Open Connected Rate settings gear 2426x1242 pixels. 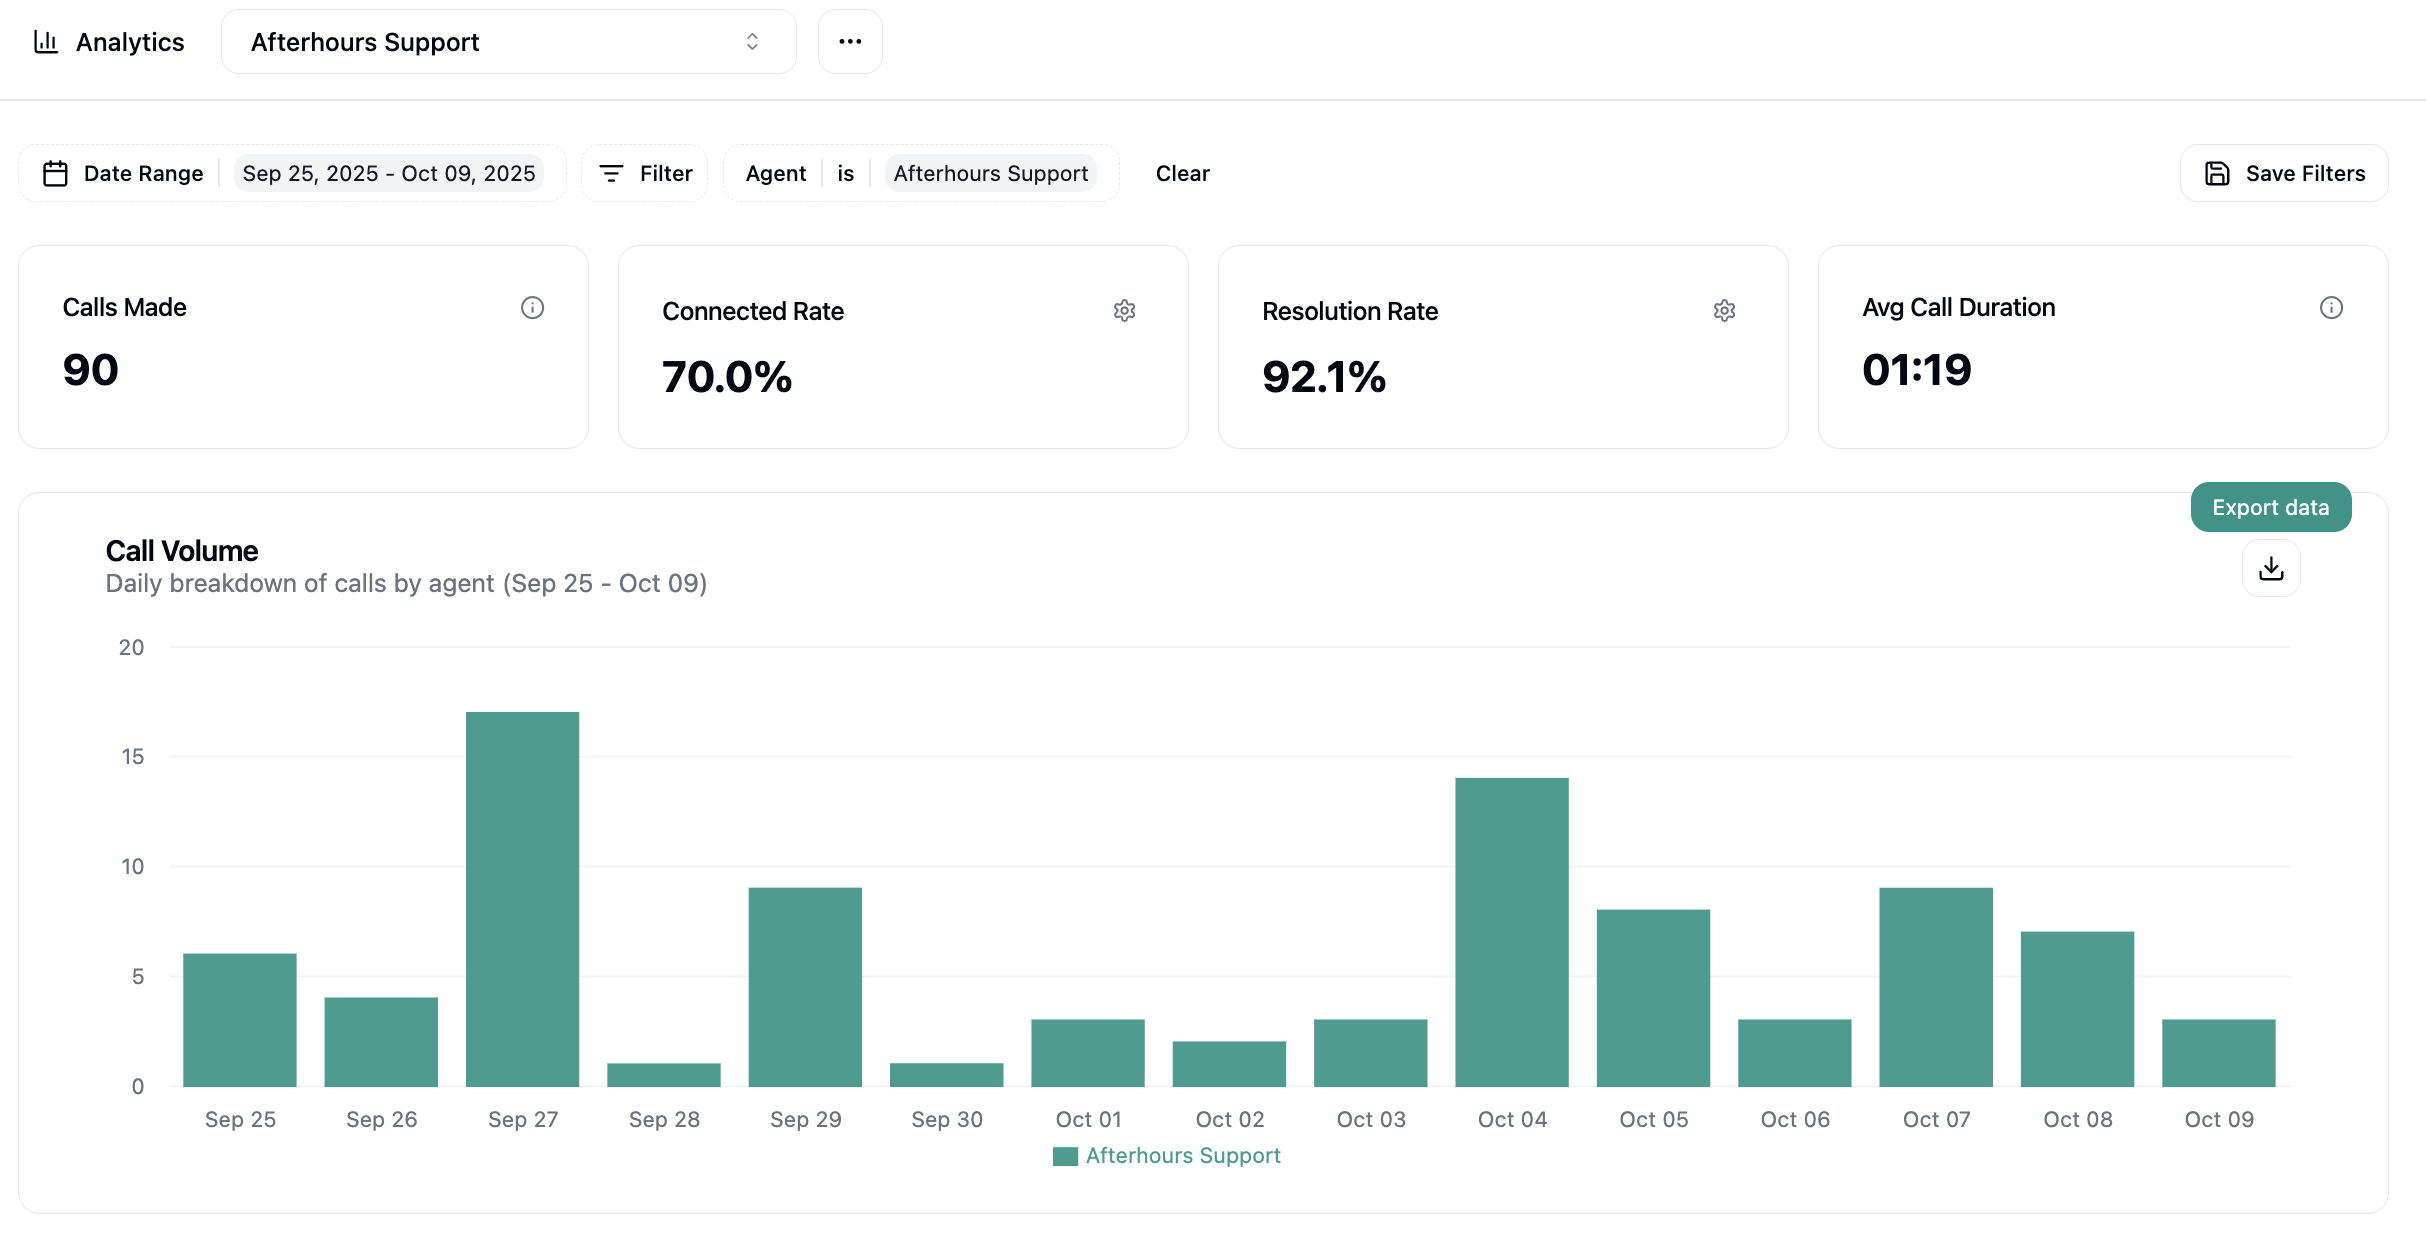[1124, 311]
